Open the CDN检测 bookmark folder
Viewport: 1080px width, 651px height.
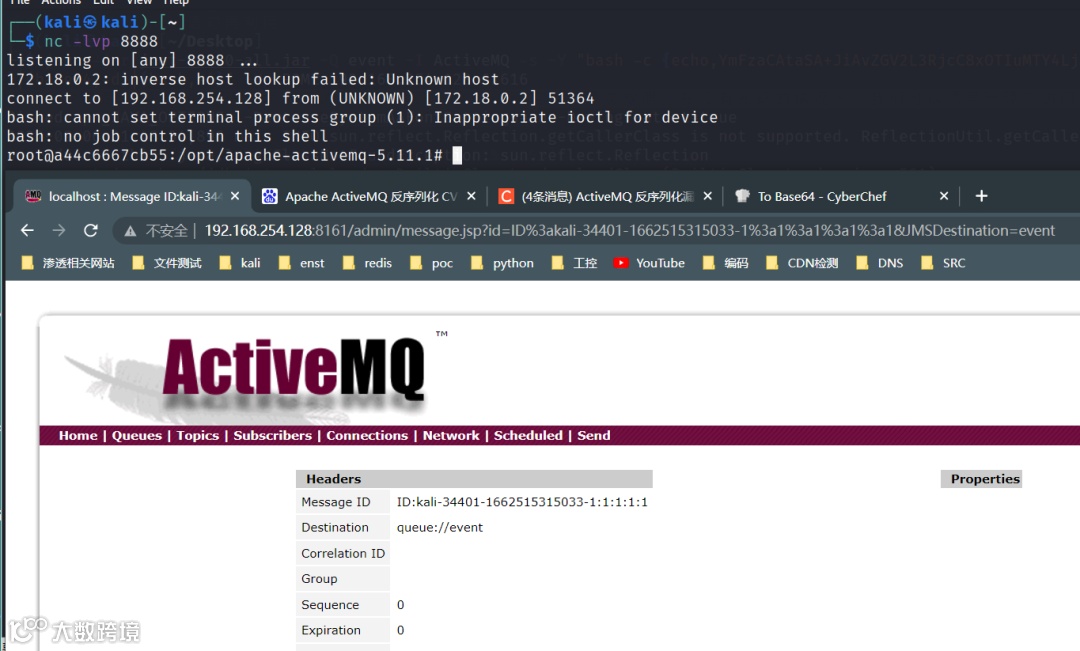pos(802,263)
